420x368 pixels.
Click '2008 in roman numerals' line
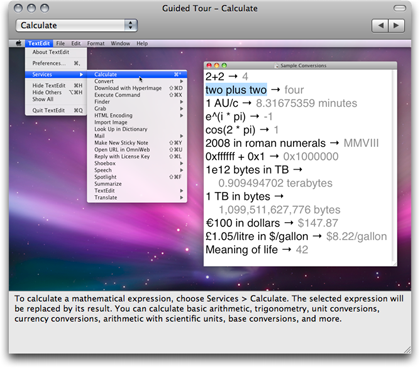click(x=265, y=143)
